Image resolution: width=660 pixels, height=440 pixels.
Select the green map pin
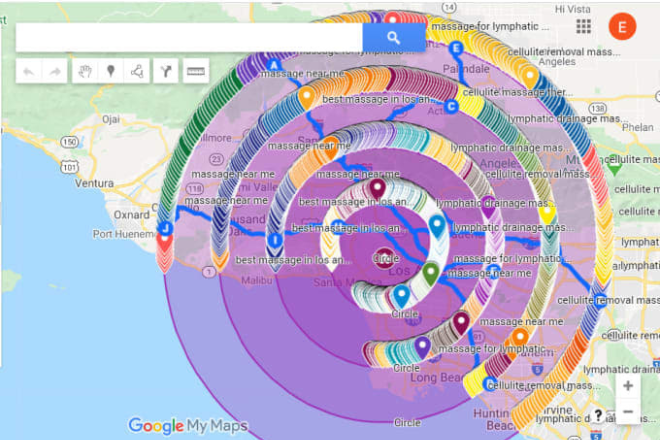point(431,274)
